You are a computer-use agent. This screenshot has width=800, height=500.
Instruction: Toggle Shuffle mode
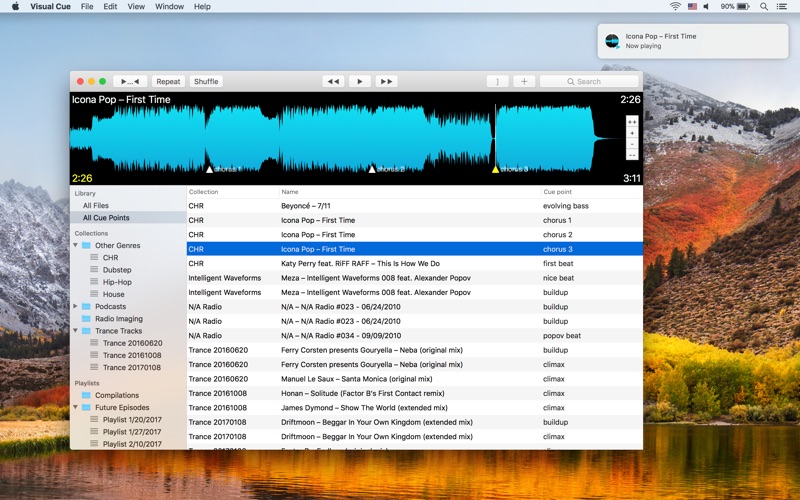pos(206,81)
